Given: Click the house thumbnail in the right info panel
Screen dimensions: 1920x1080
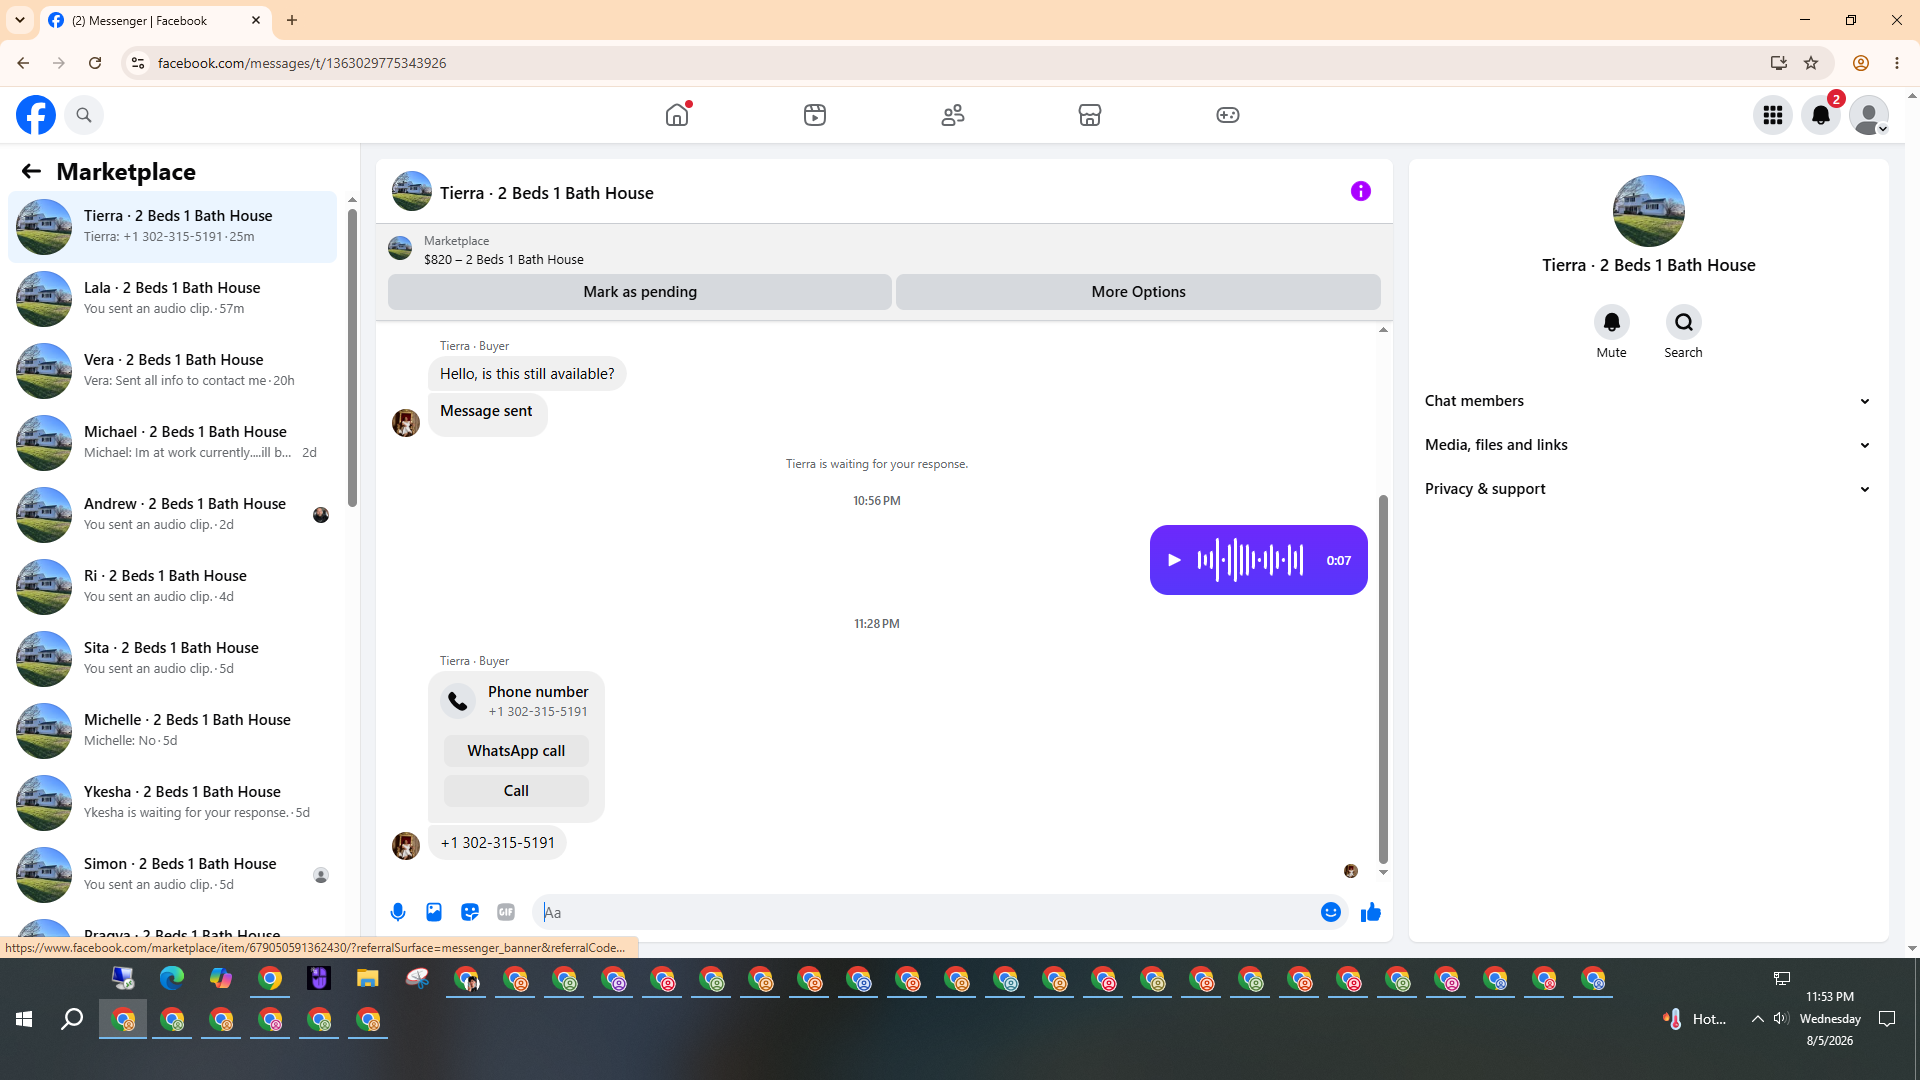Looking at the screenshot, I should pos(1649,211).
